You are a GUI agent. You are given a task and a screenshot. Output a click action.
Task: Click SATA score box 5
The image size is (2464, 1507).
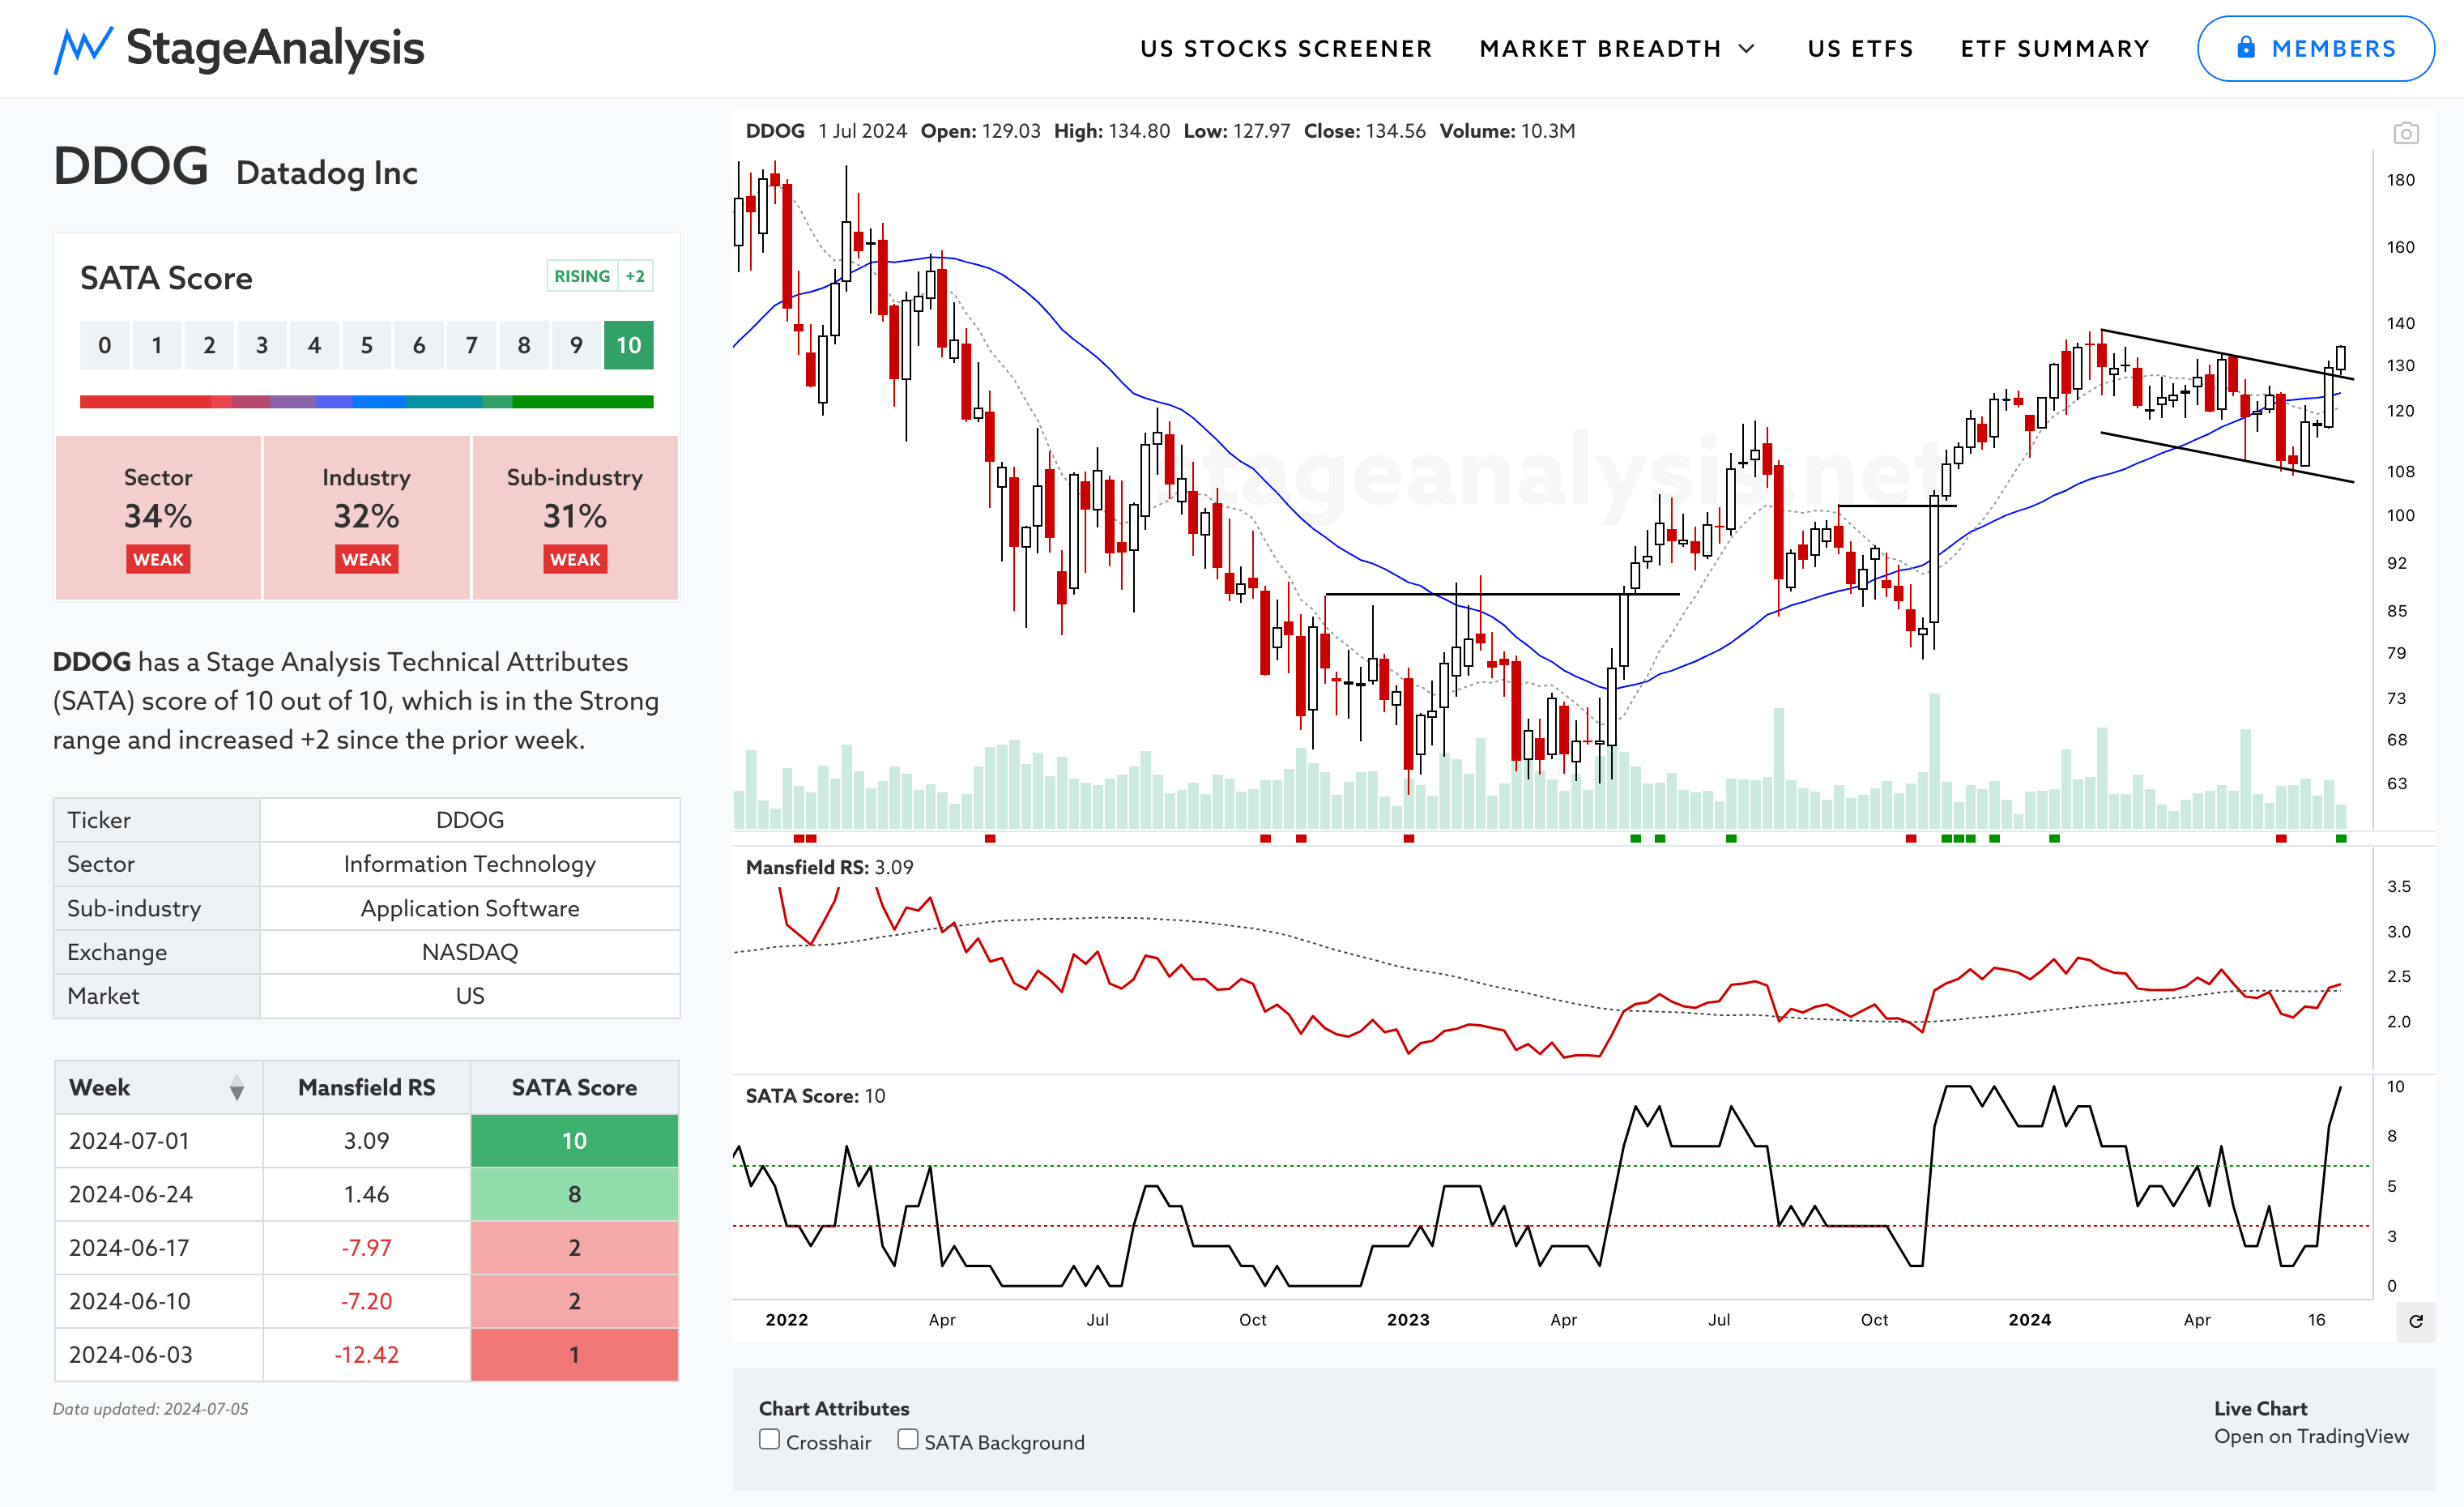tap(366, 345)
